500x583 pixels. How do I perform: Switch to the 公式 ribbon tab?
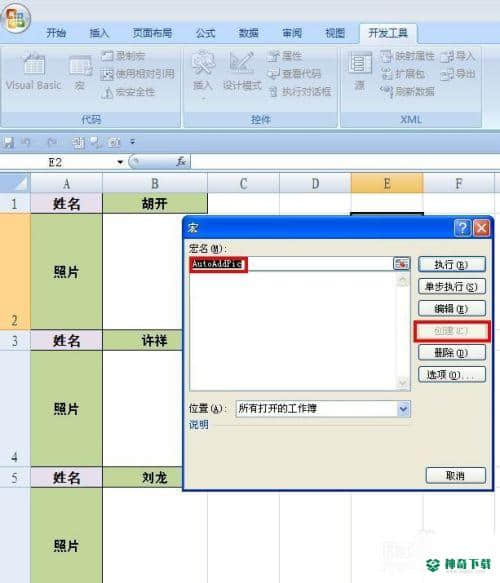tap(206, 33)
